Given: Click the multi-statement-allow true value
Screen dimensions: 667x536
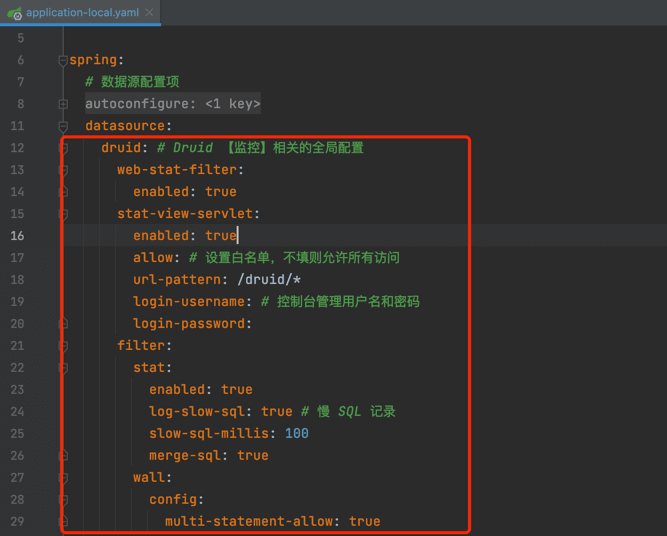Looking at the screenshot, I should point(364,522).
